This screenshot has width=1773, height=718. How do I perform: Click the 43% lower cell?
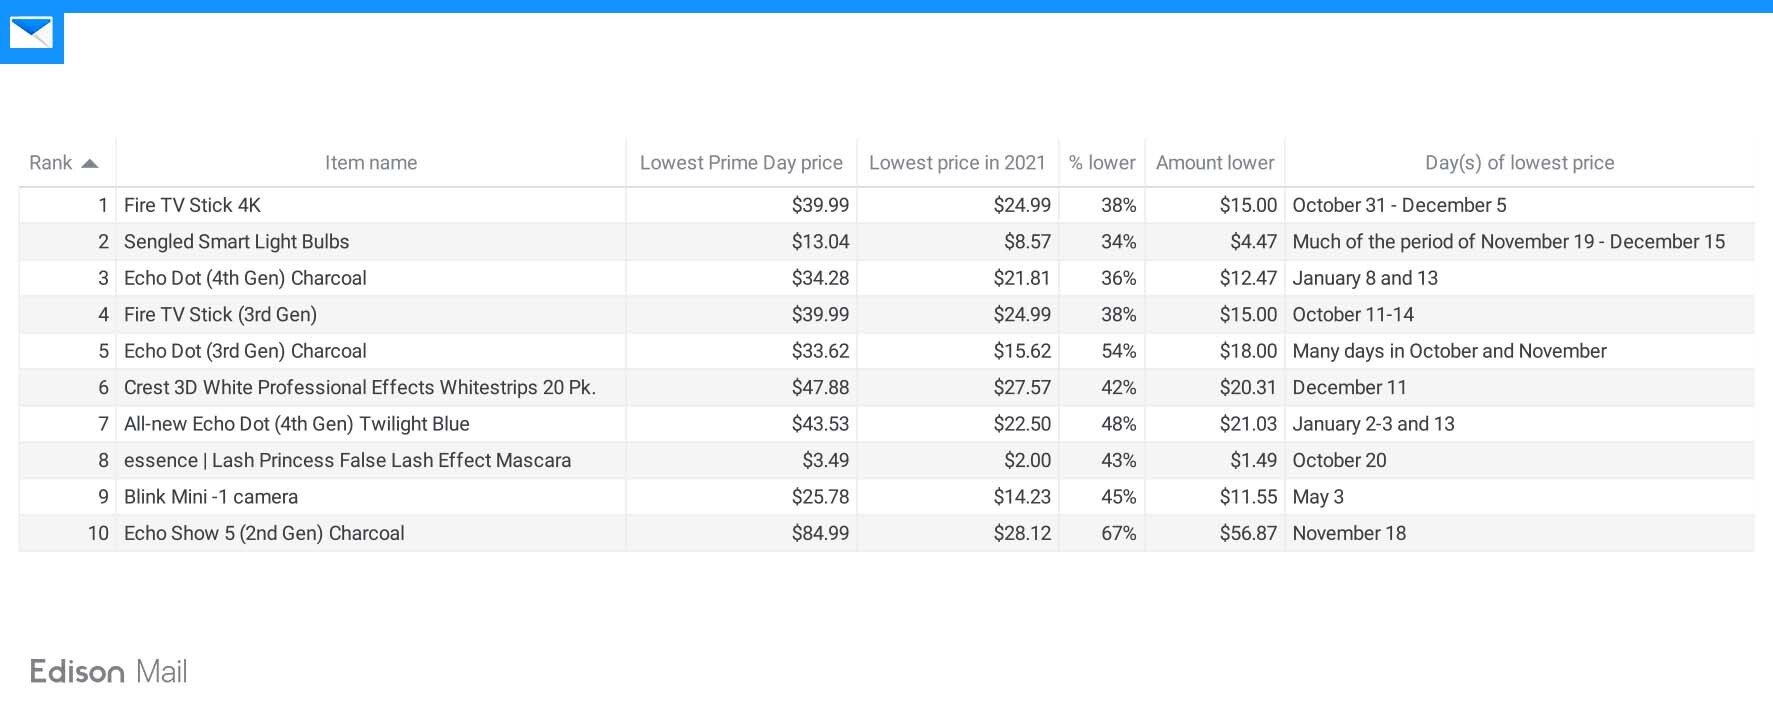(1119, 461)
